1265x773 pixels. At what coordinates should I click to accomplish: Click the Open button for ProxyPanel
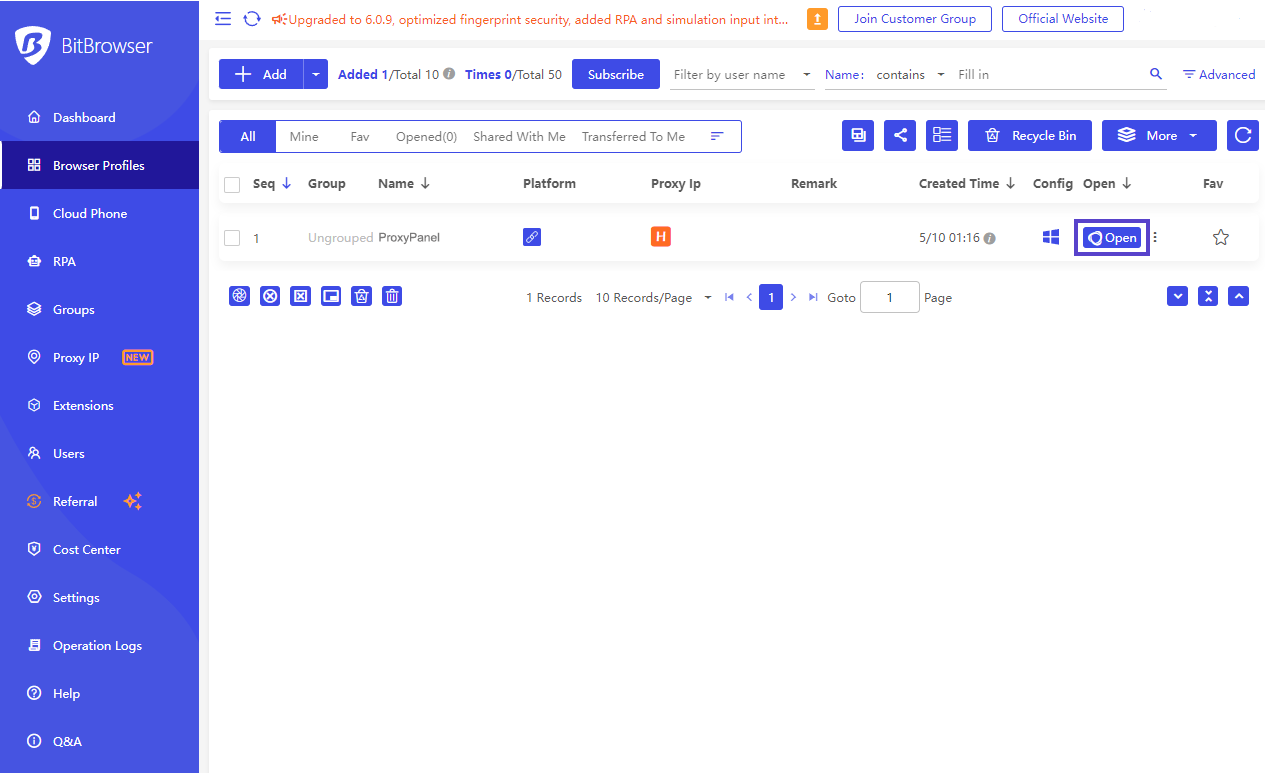1112,238
